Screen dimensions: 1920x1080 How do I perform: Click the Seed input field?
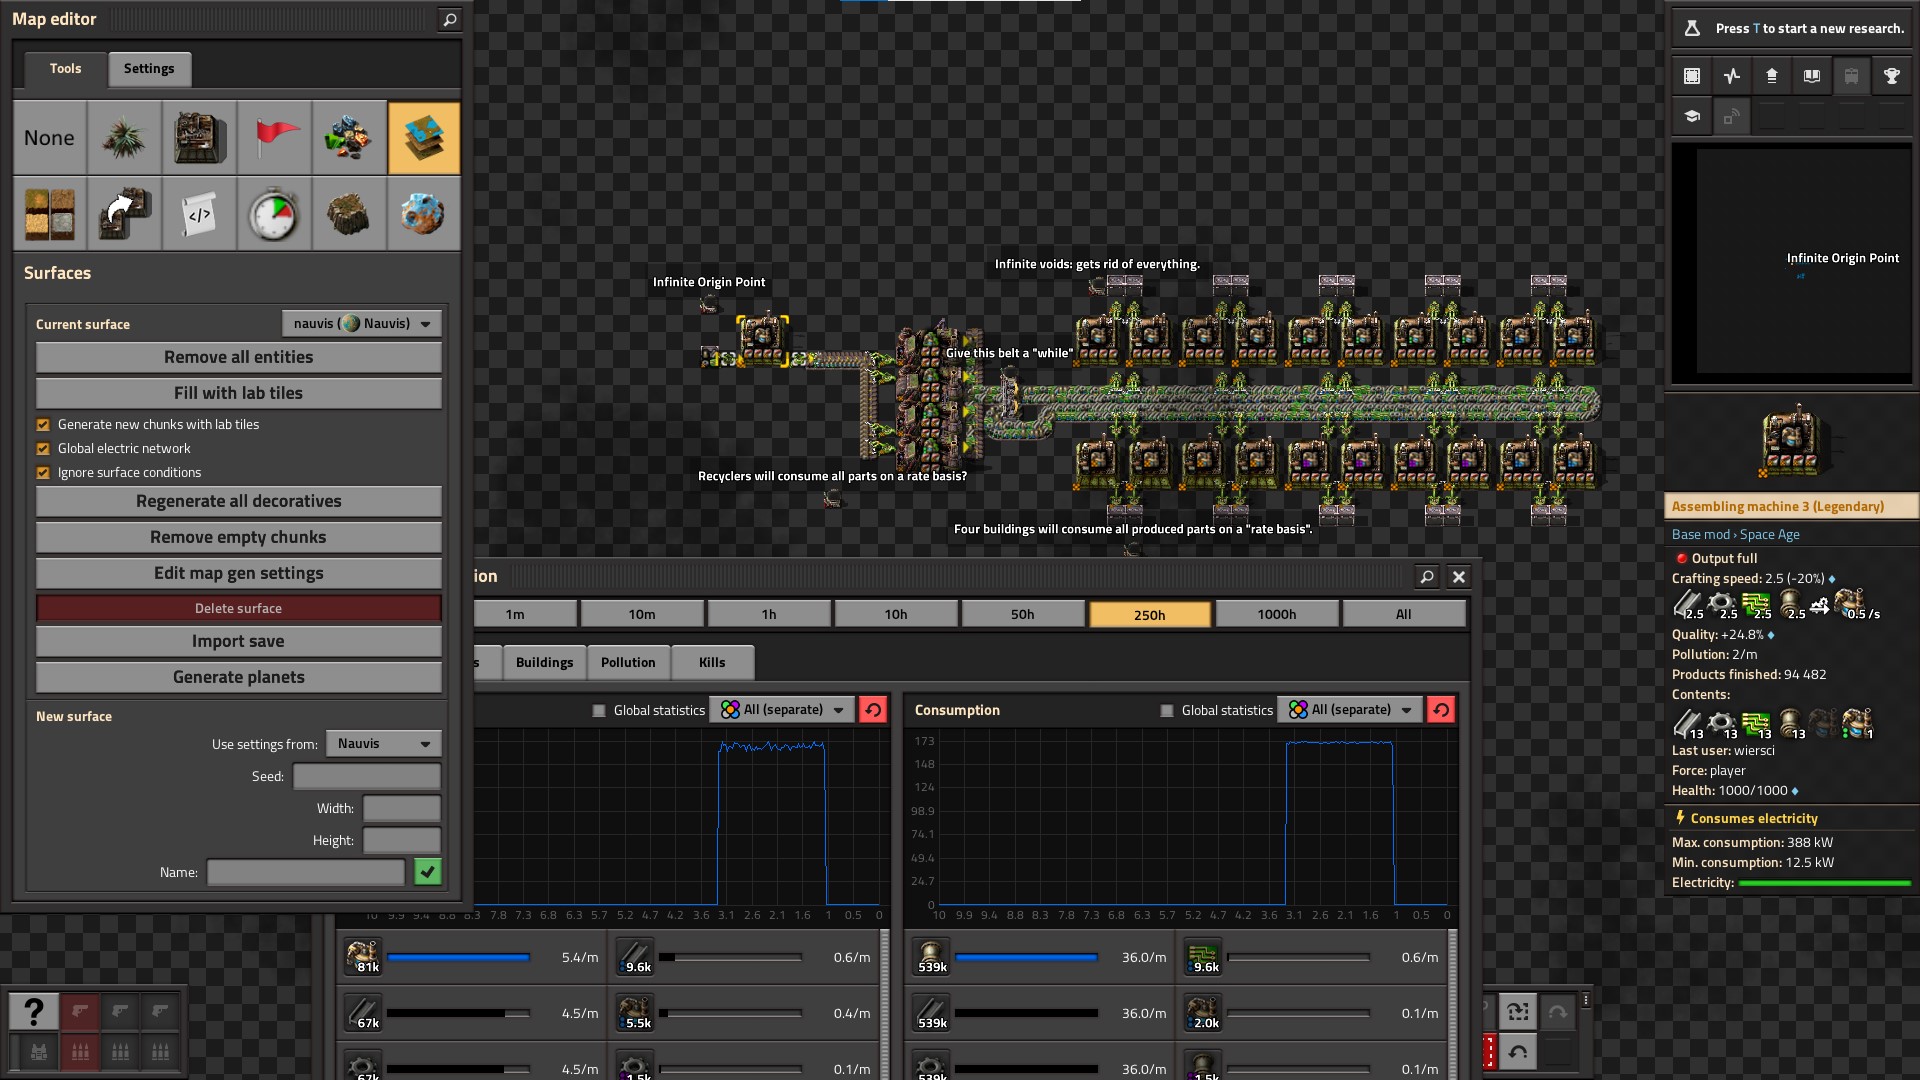point(367,776)
